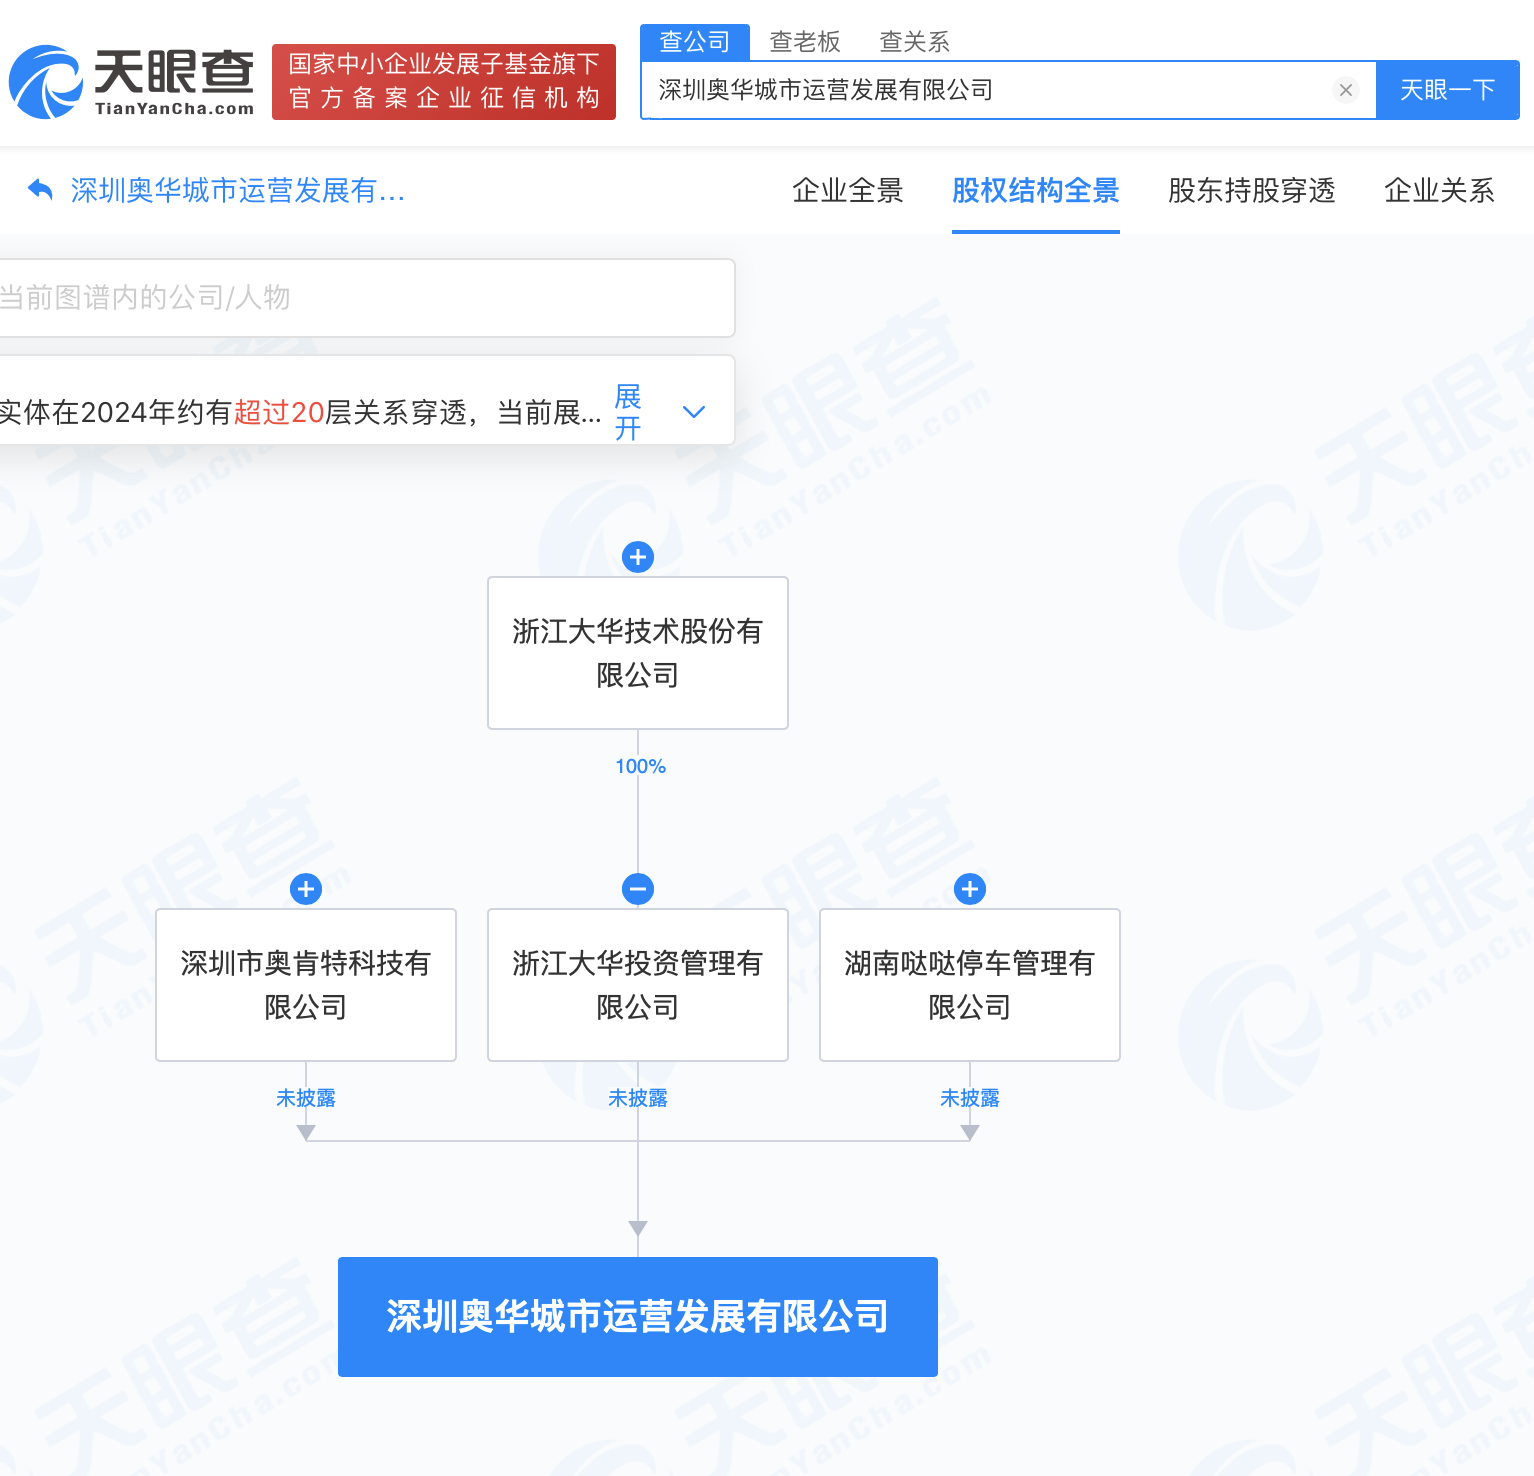Image resolution: width=1534 pixels, height=1476 pixels.
Task: Open the 股权结构全景 tab
Action: (x=1036, y=190)
